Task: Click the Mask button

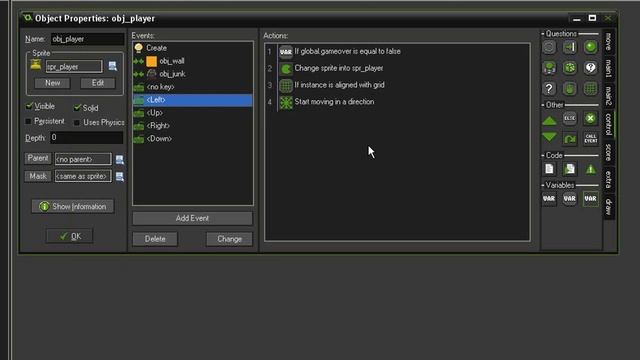Action: pos(38,176)
